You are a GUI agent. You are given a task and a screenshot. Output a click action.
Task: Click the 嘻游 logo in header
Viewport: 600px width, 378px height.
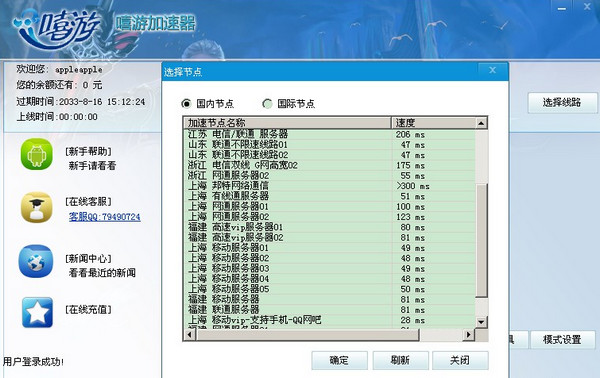pyautogui.click(x=57, y=29)
